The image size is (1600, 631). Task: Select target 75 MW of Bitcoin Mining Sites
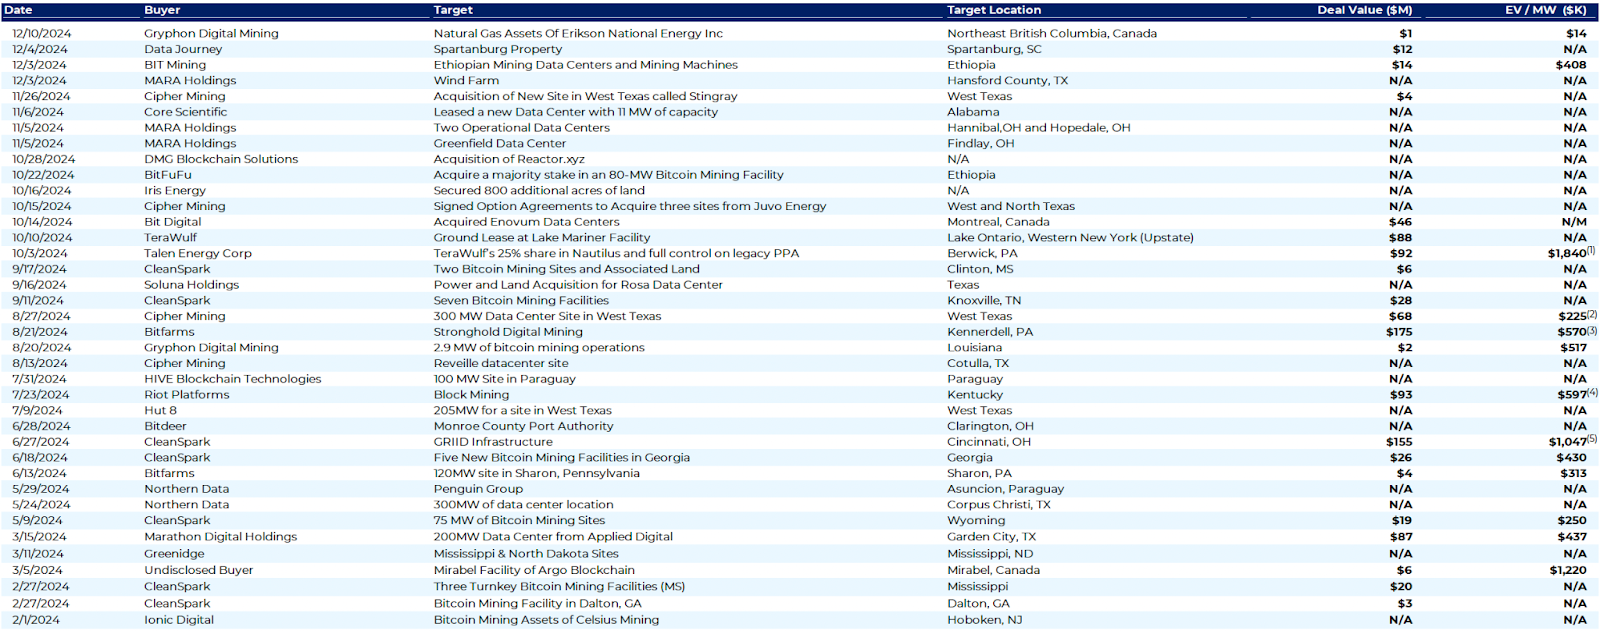point(519,520)
